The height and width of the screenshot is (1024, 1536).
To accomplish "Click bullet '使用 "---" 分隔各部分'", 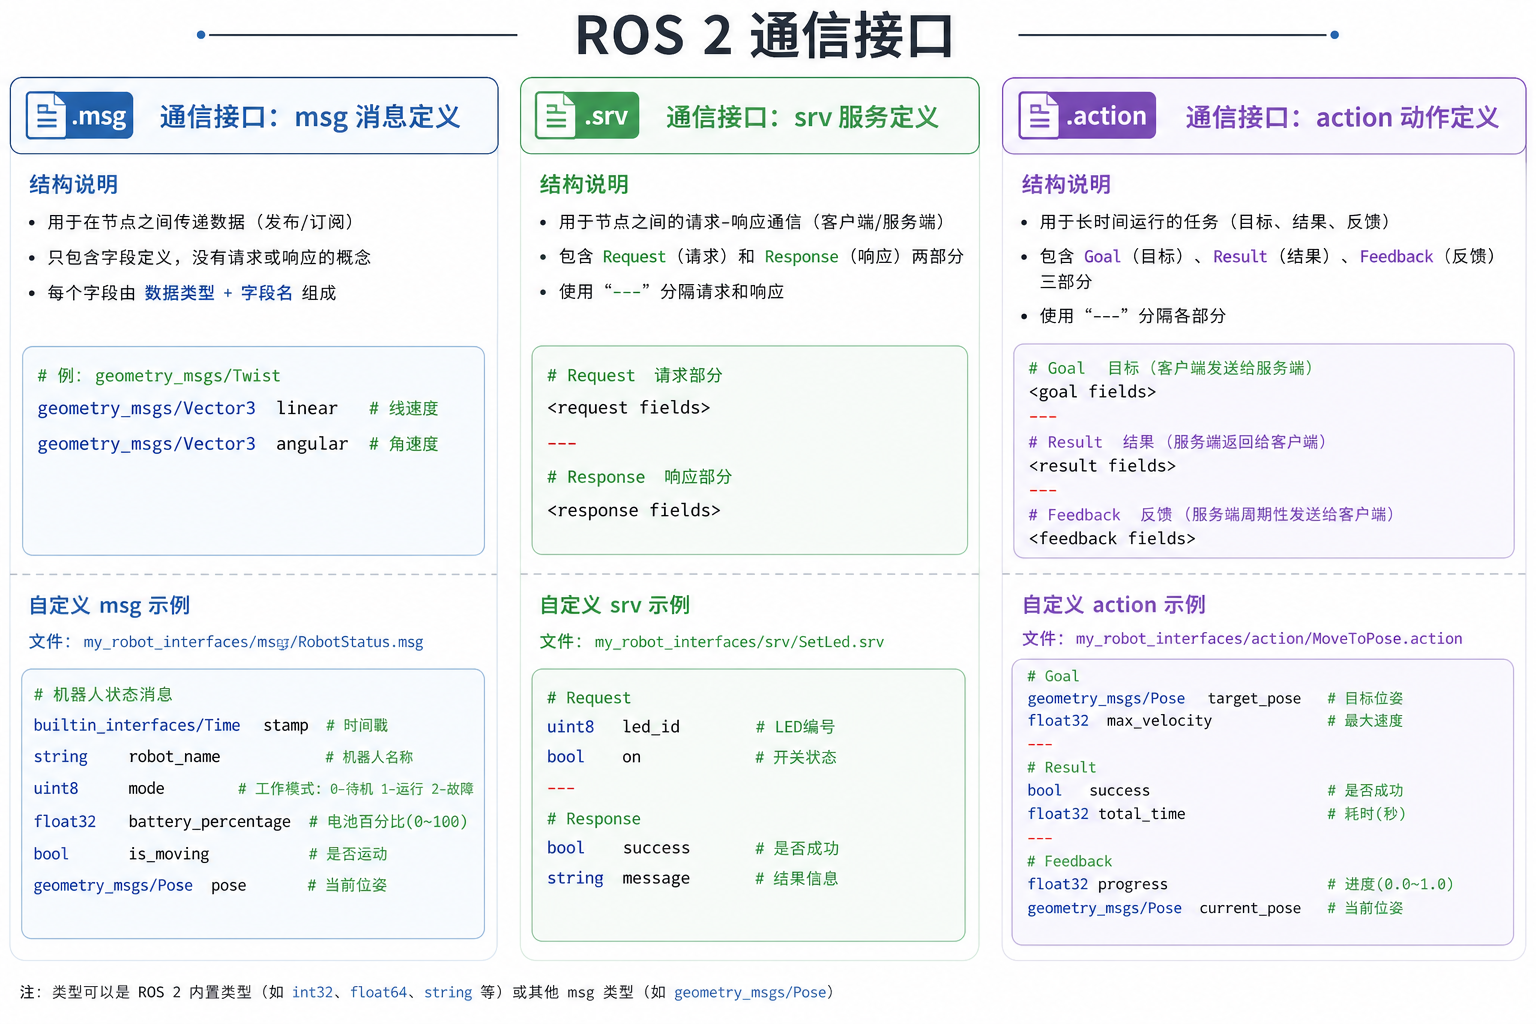I will tap(1133, 316).
